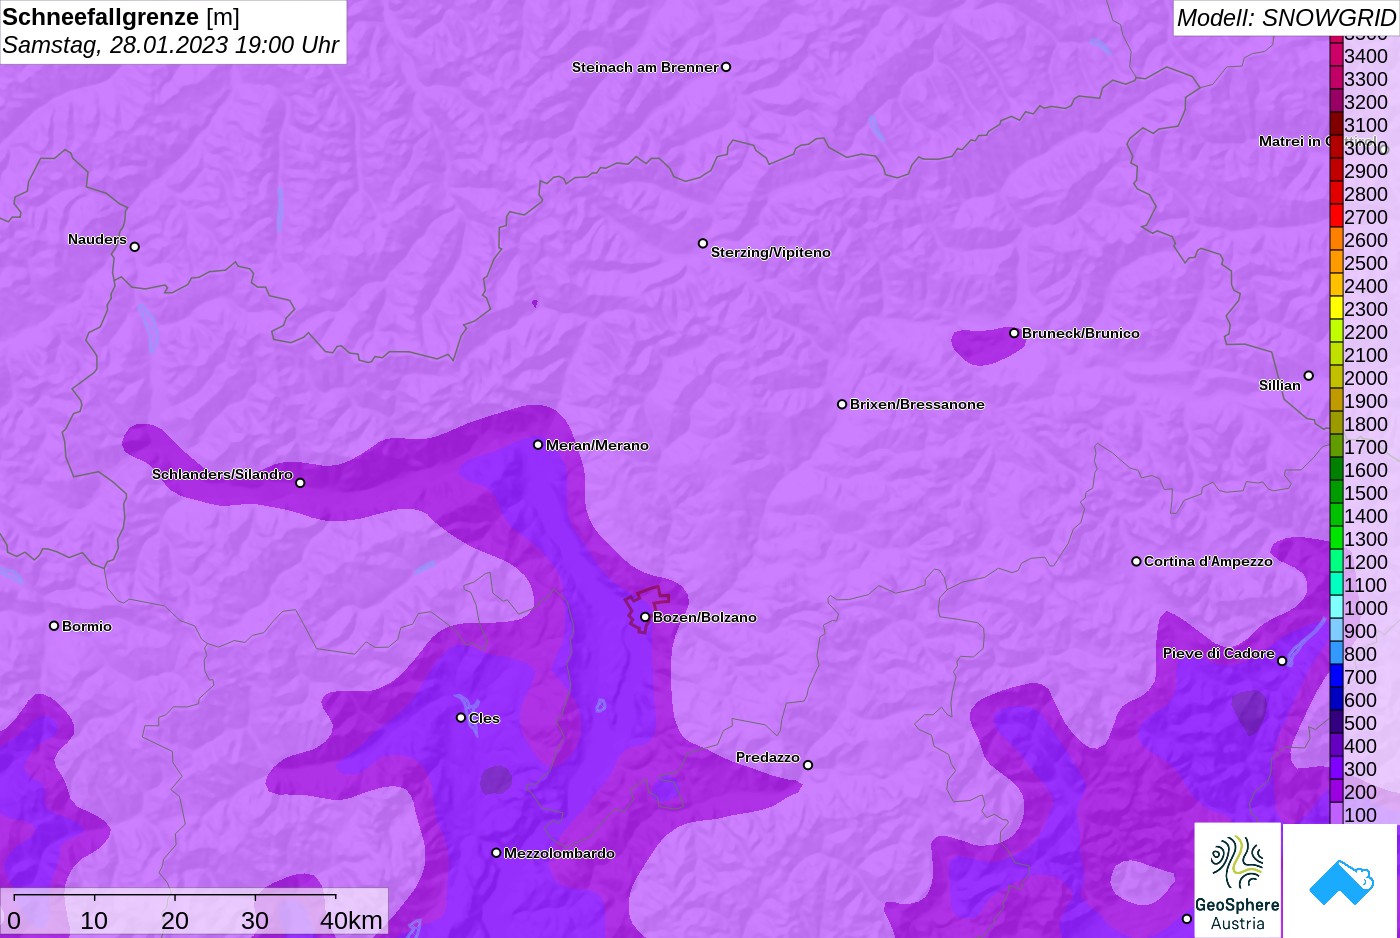Click the 2300 m yellow legend swatch

pos(1336,308)
